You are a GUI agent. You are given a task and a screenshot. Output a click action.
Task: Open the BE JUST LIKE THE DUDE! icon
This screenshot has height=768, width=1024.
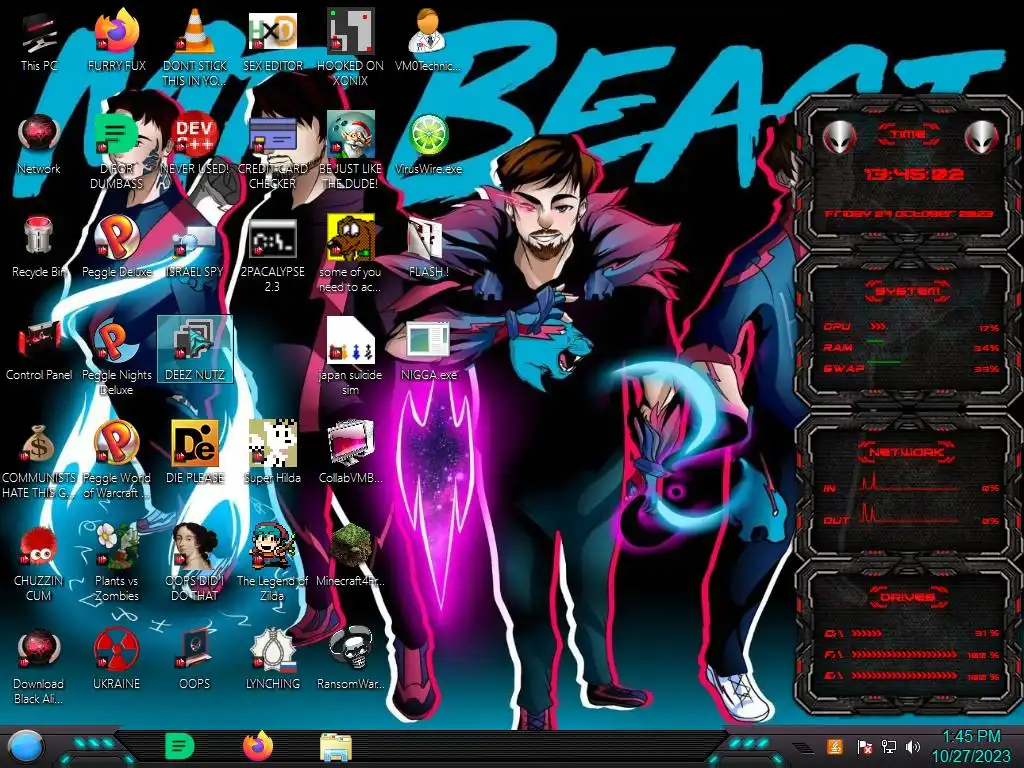coord(350,152)
